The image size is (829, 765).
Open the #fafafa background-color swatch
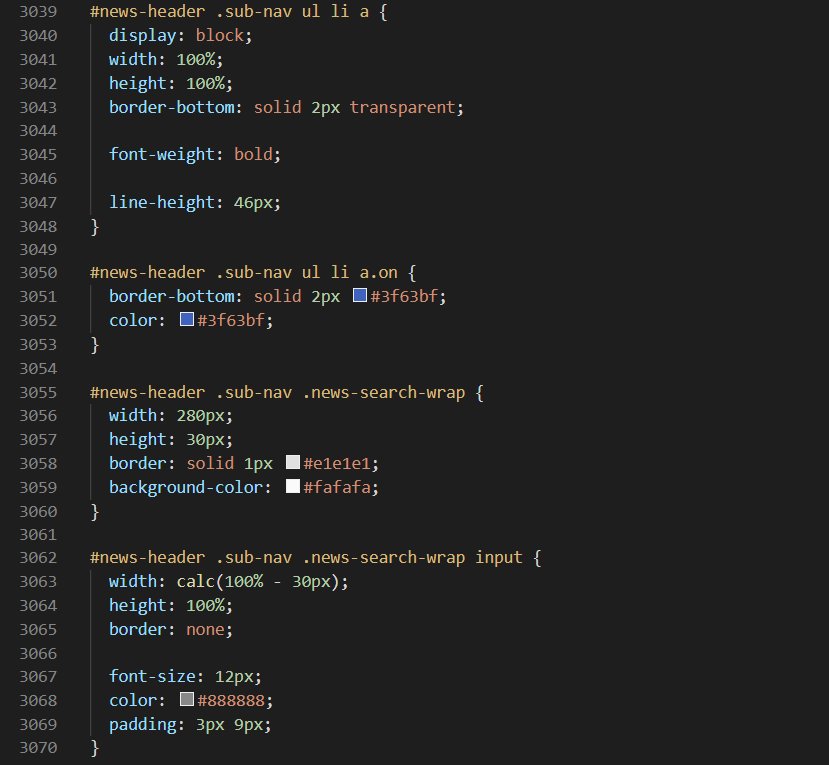click(293, 486)
